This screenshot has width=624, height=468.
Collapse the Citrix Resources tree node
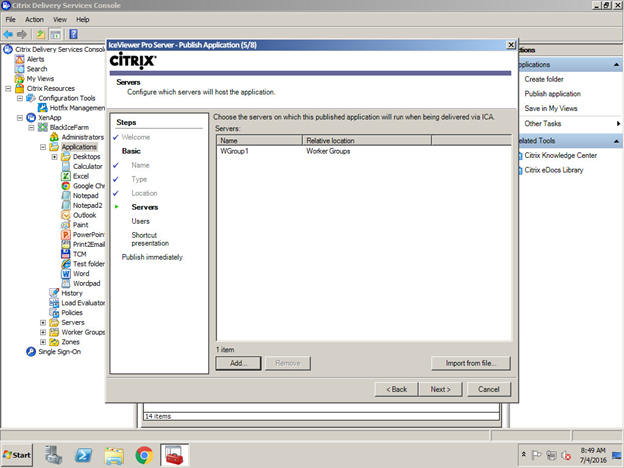8,88
